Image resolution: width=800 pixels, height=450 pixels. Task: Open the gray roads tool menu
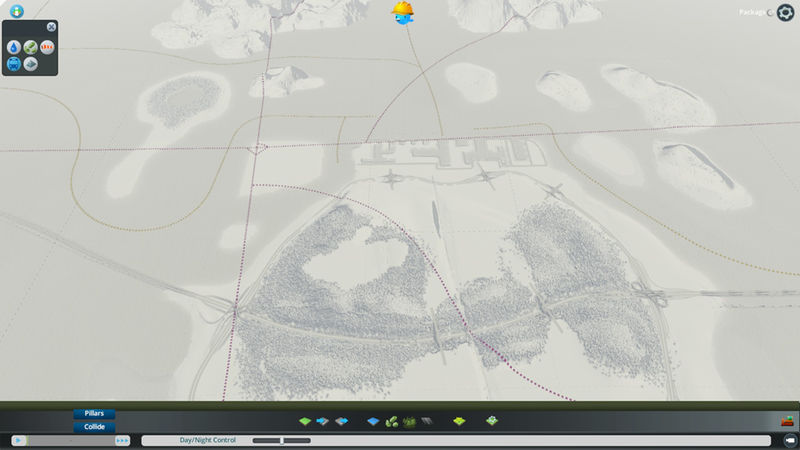click(425, 422)
